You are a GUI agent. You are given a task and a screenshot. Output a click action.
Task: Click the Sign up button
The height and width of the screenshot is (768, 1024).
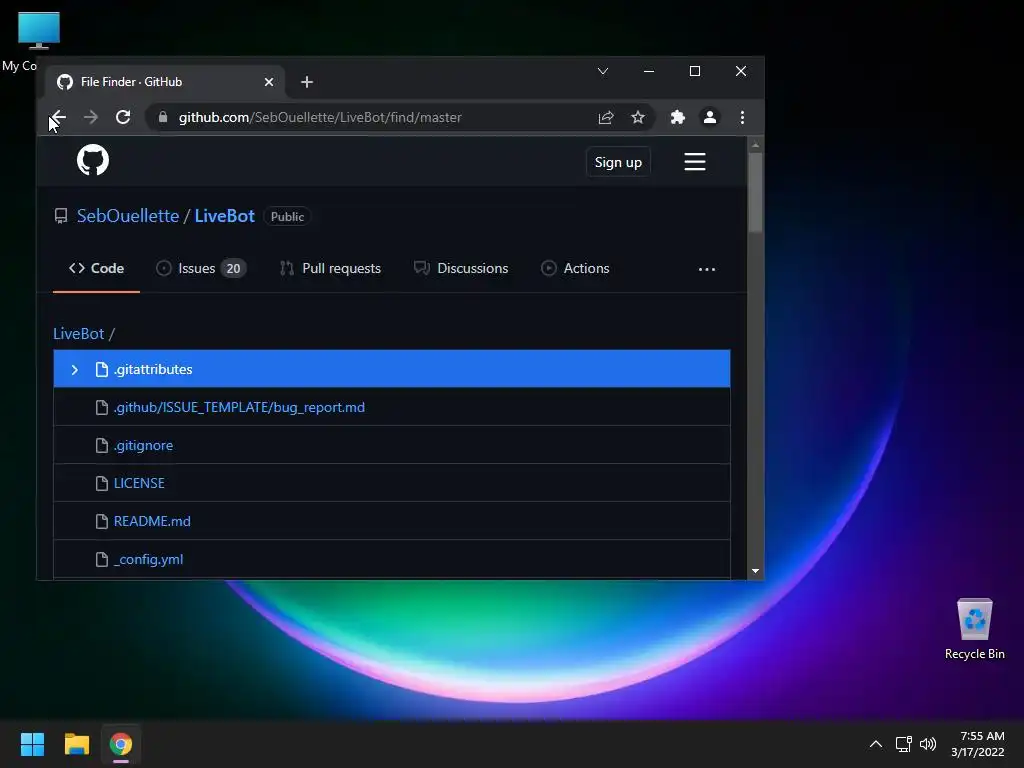618,162
